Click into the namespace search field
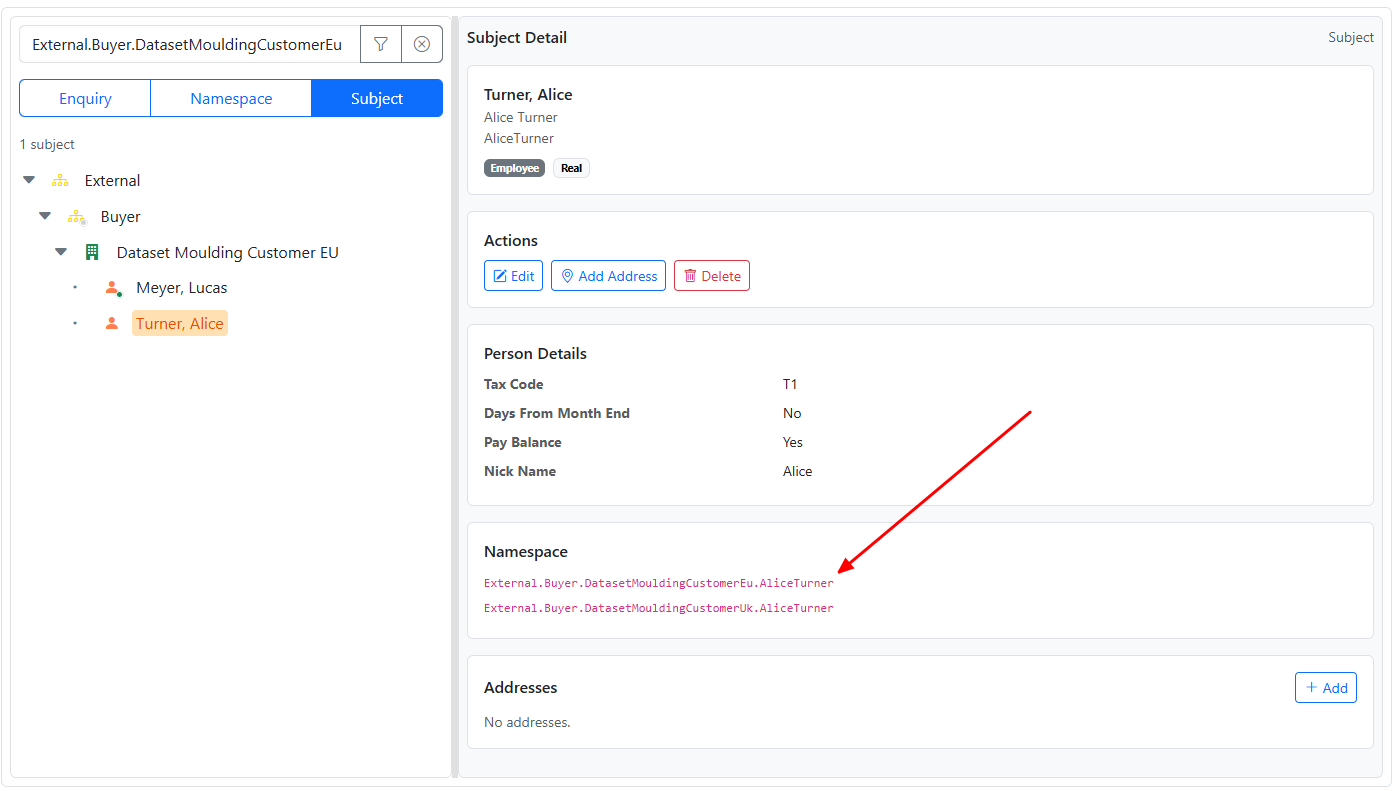Image resolution: width=1400 pixels, height=791 pixels. pyautogui.click(x=190, y=44)
